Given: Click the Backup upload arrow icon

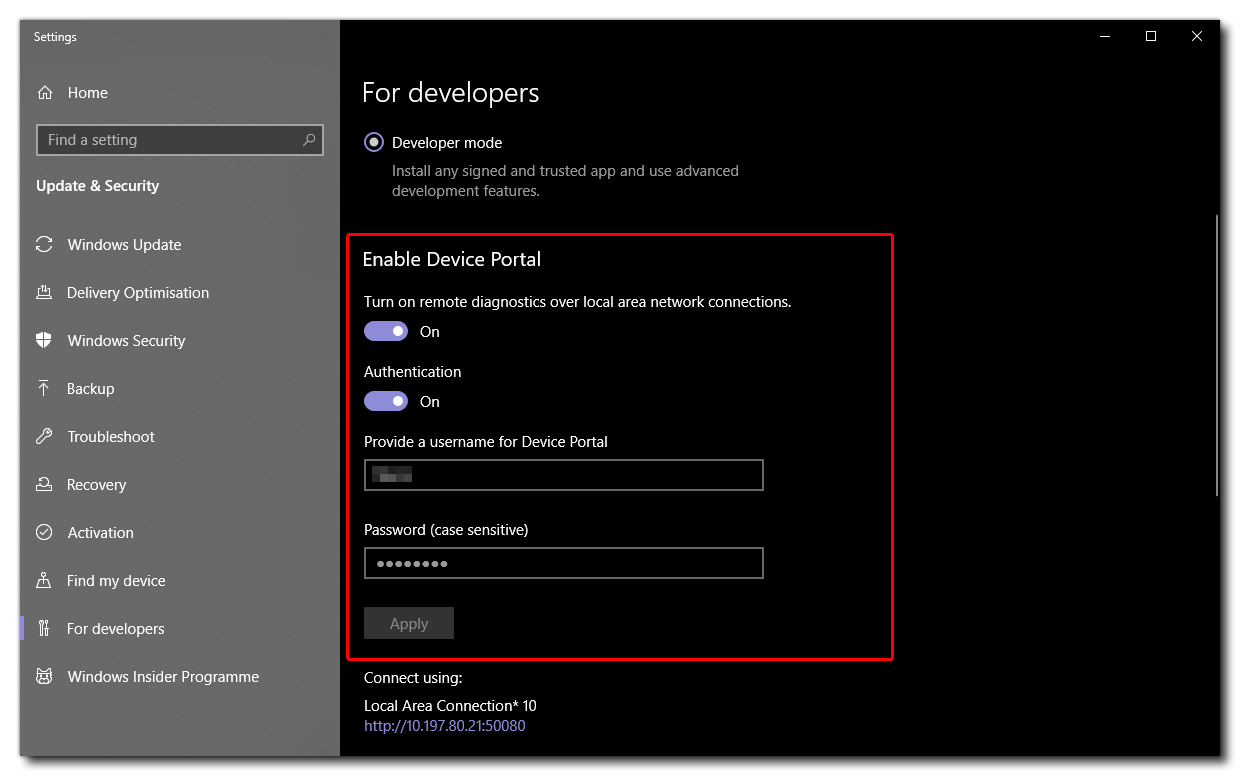Looking at the screenshot, I should coord(44,389).
